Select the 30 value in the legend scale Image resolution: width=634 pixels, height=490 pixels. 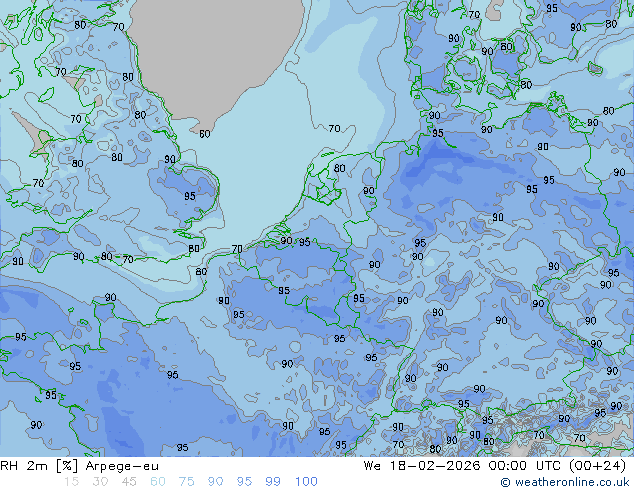point(100,482)
